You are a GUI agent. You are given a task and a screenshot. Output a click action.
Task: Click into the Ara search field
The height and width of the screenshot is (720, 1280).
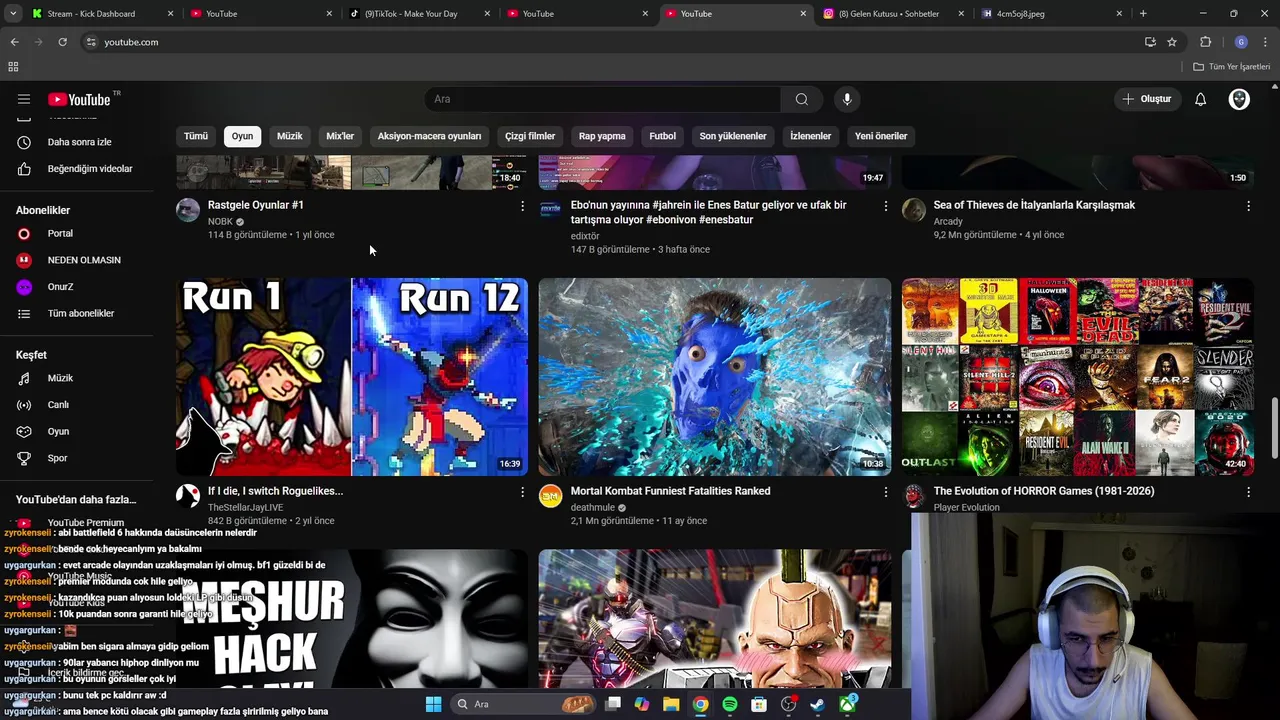pos(603,99)
